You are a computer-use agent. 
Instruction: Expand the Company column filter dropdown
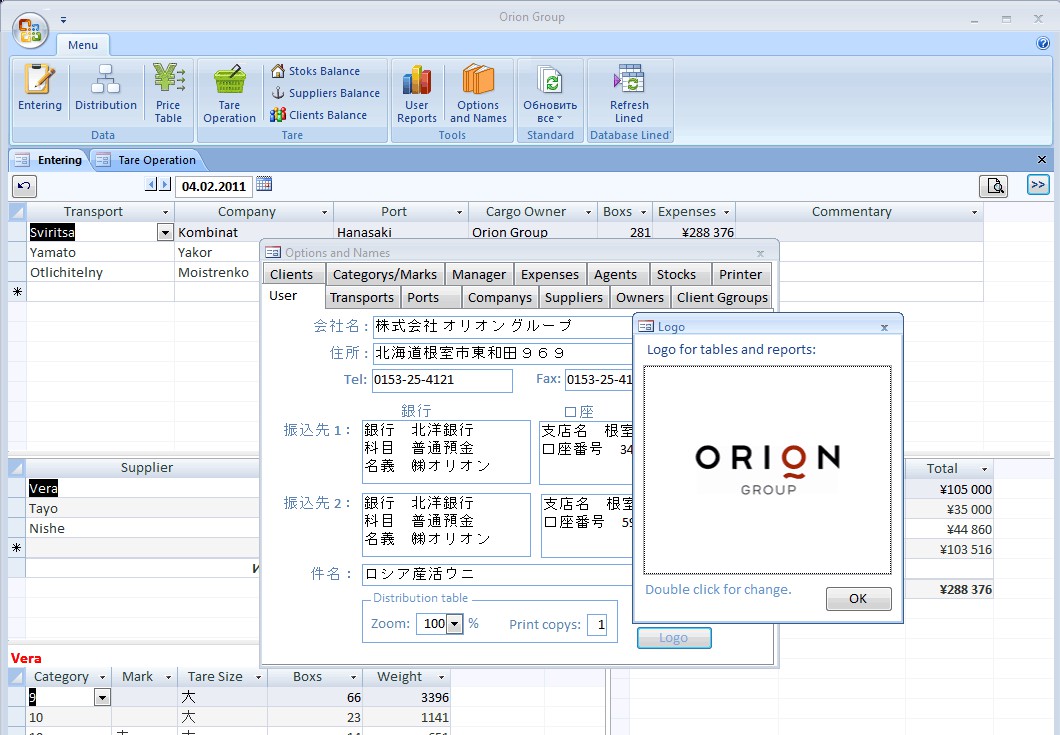pos(324,212)
